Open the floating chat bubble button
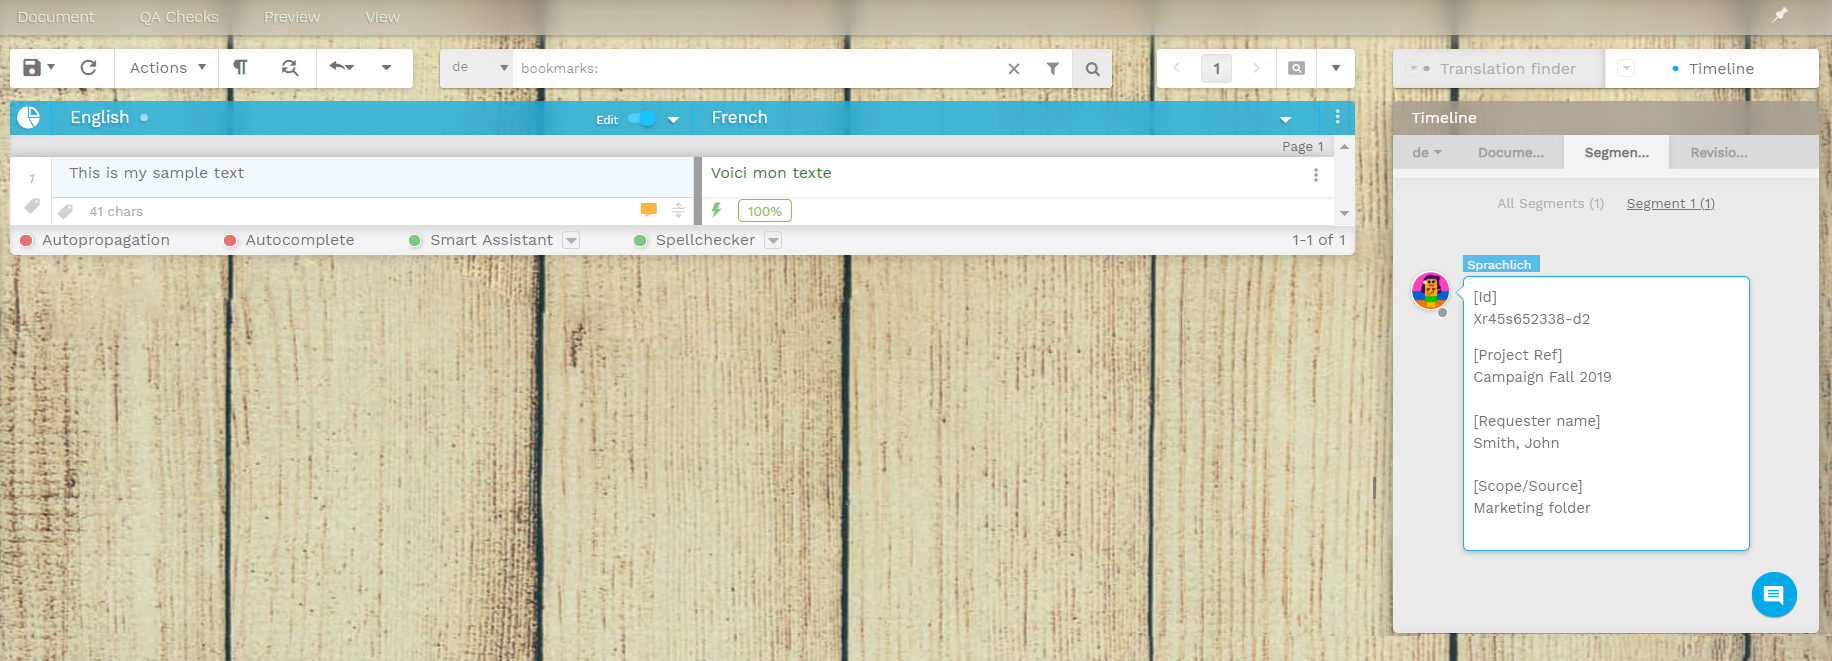This screenshot has width=1832, height=661. click(1773, 595)
